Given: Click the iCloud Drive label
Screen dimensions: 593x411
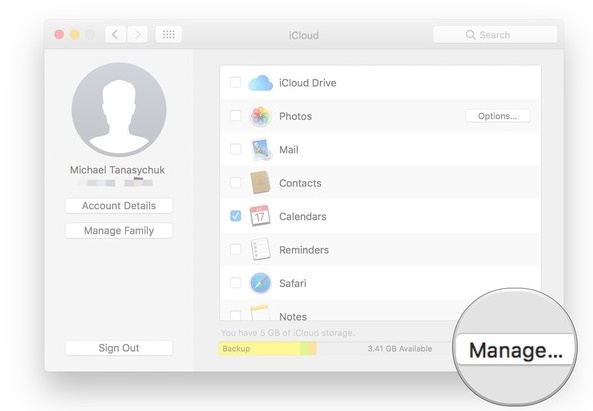Looking at the screenshot, I should click(x=307, y=83).
